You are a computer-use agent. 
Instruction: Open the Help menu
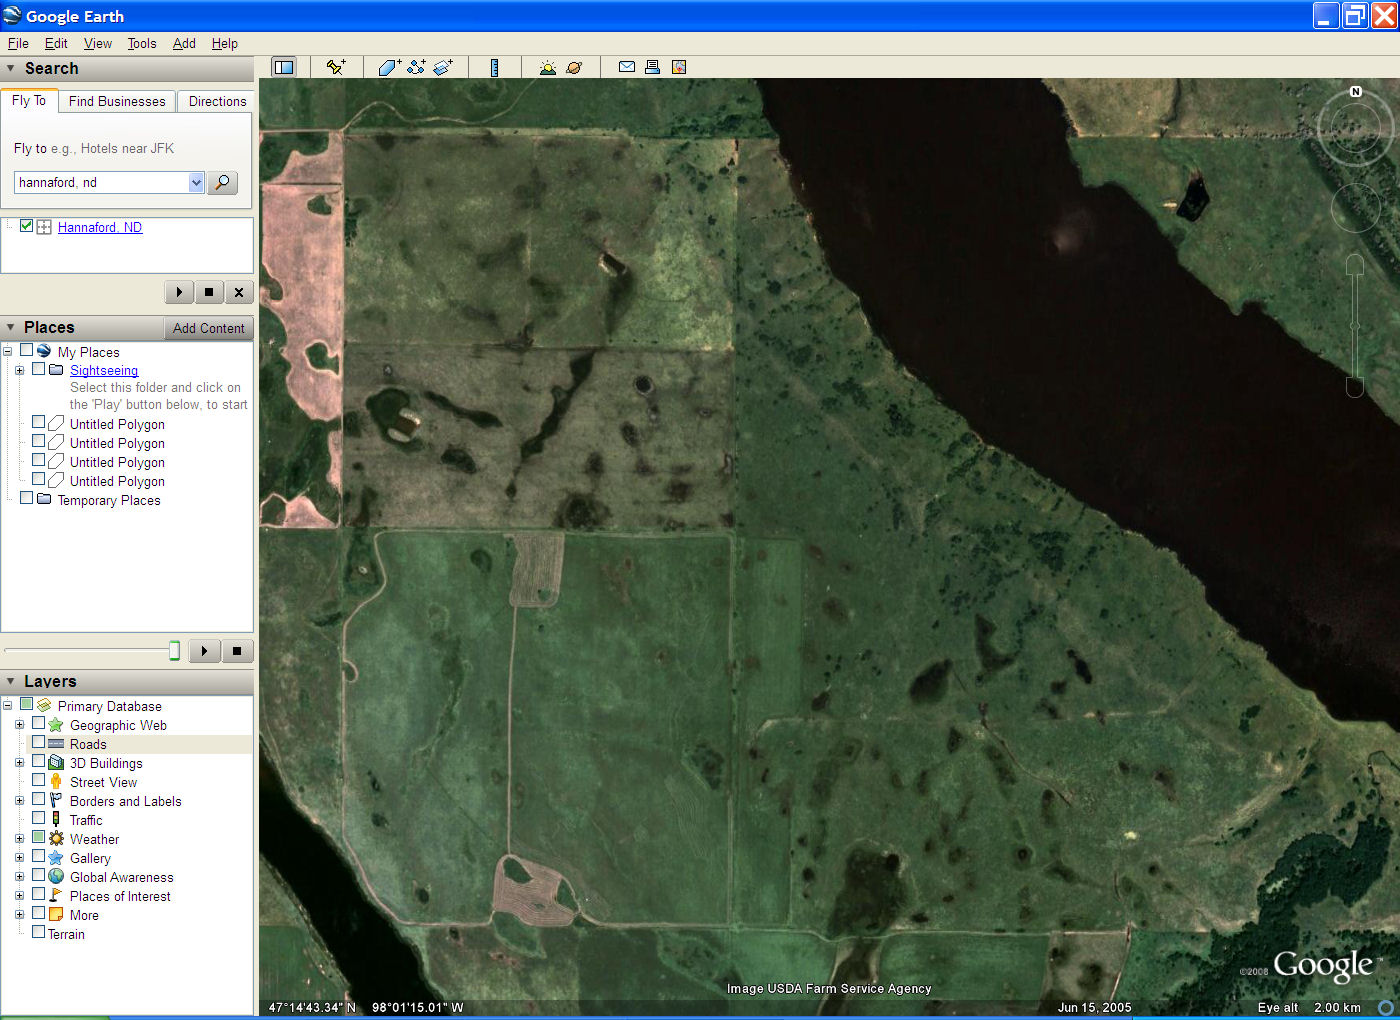click(x=225, y=43)
